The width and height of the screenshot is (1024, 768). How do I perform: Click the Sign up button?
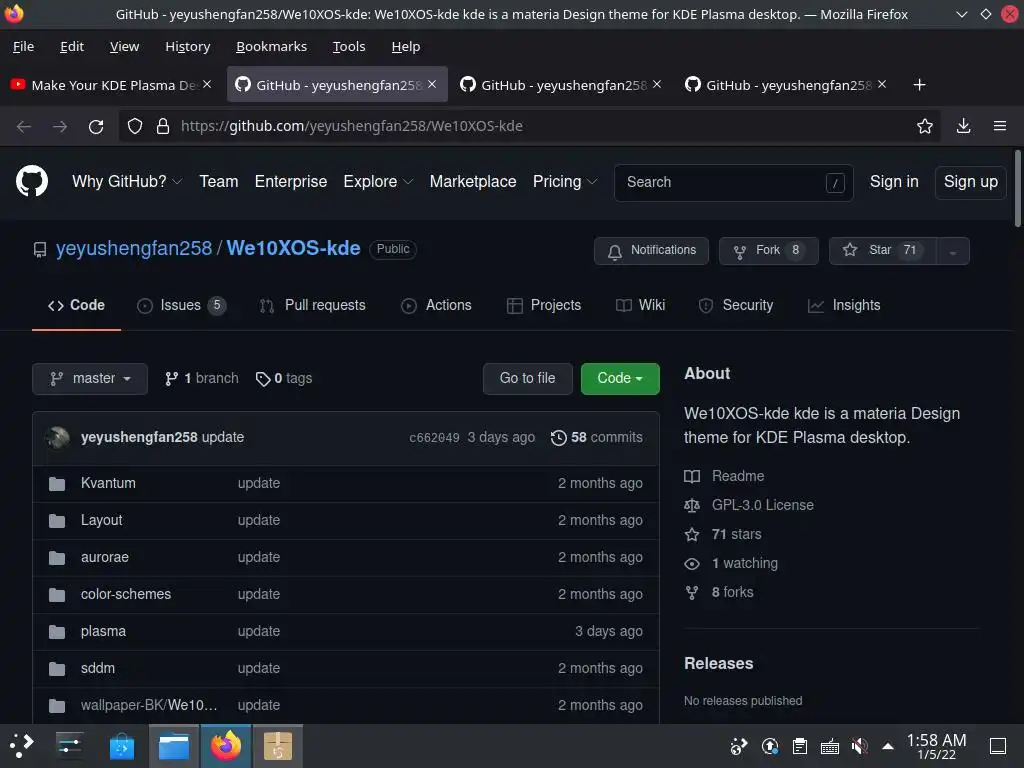(x=970, y=182)
